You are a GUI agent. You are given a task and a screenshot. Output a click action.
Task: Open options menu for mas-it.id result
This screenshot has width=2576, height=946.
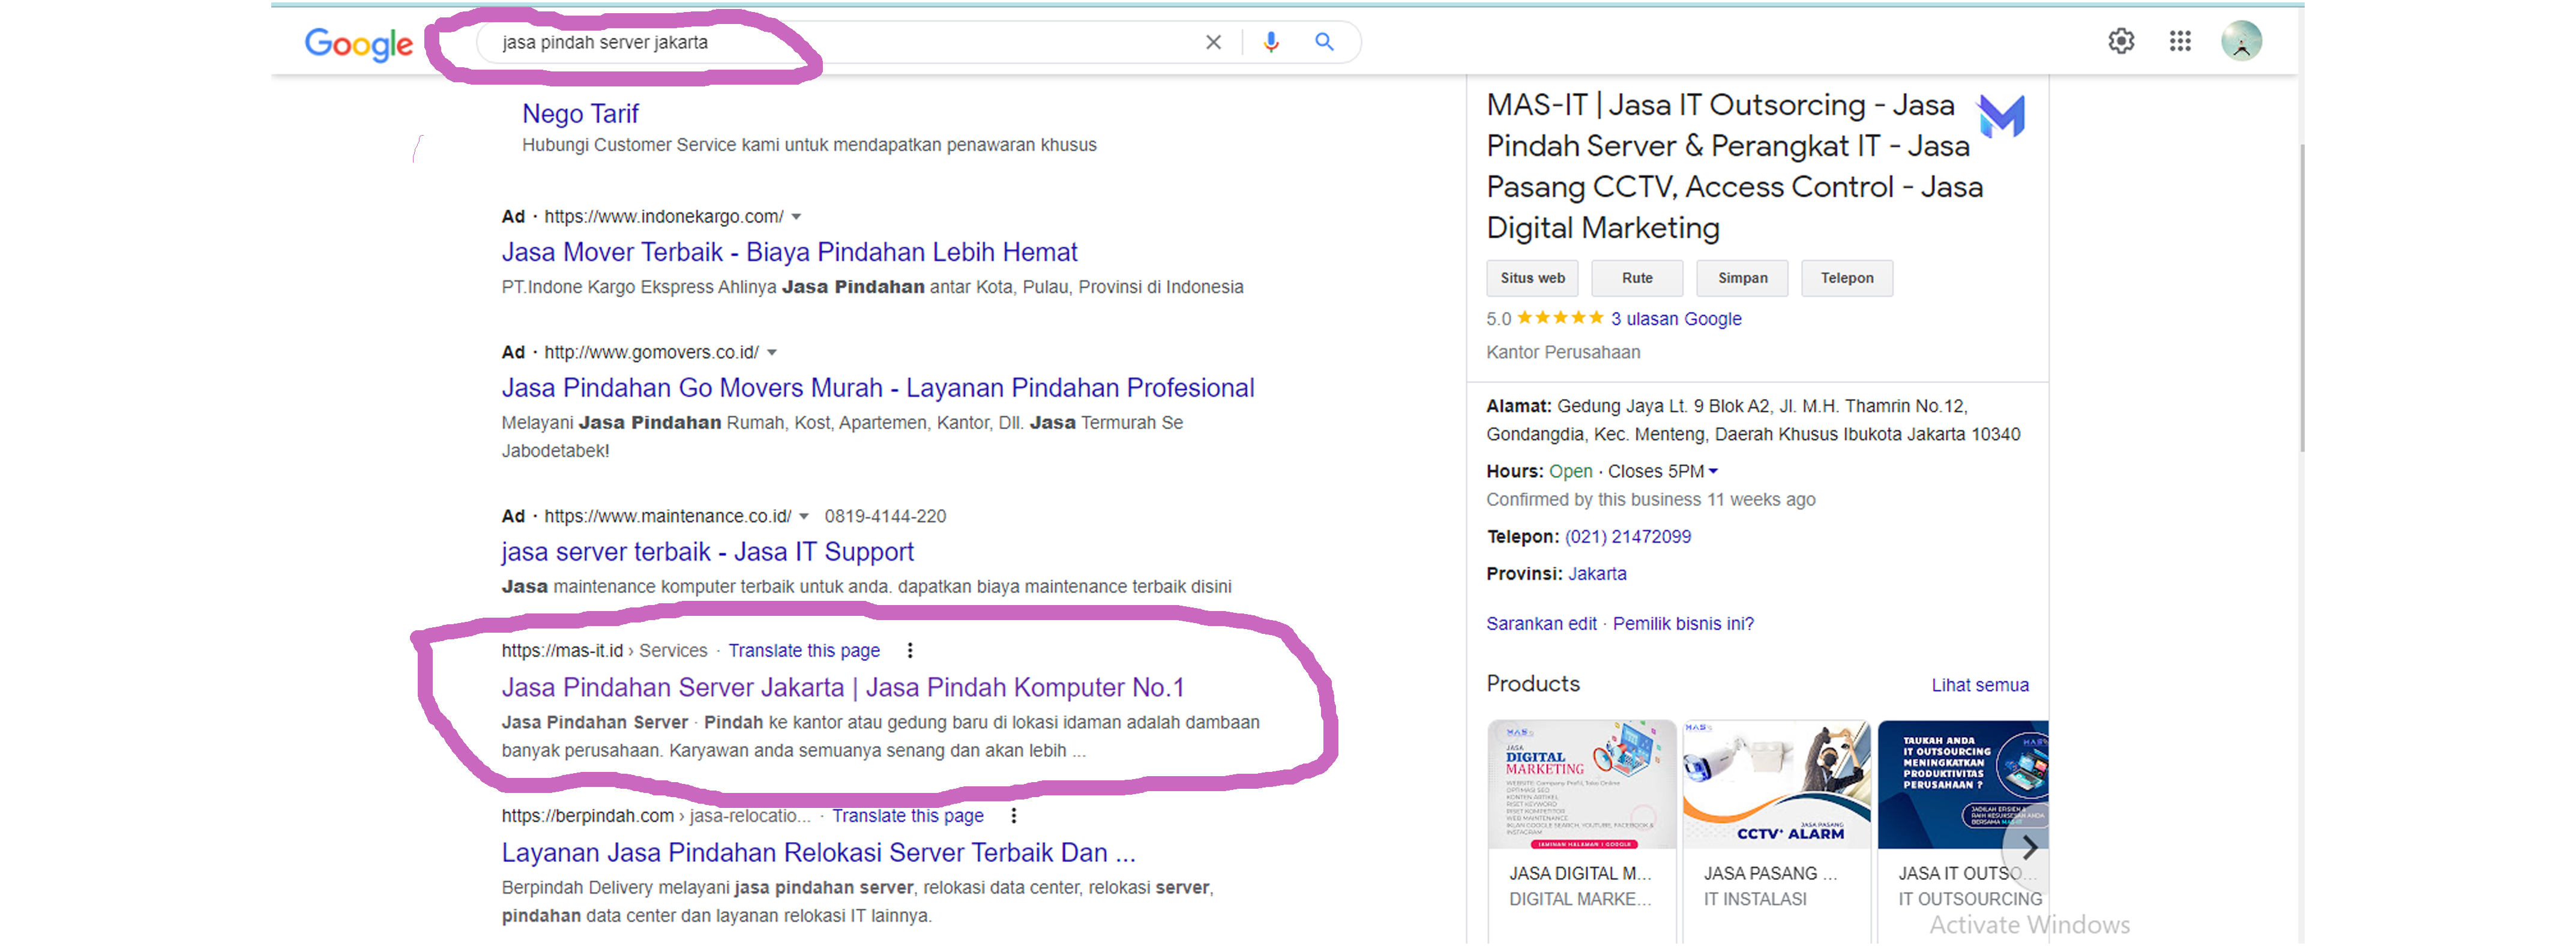(x=909, y=651)
